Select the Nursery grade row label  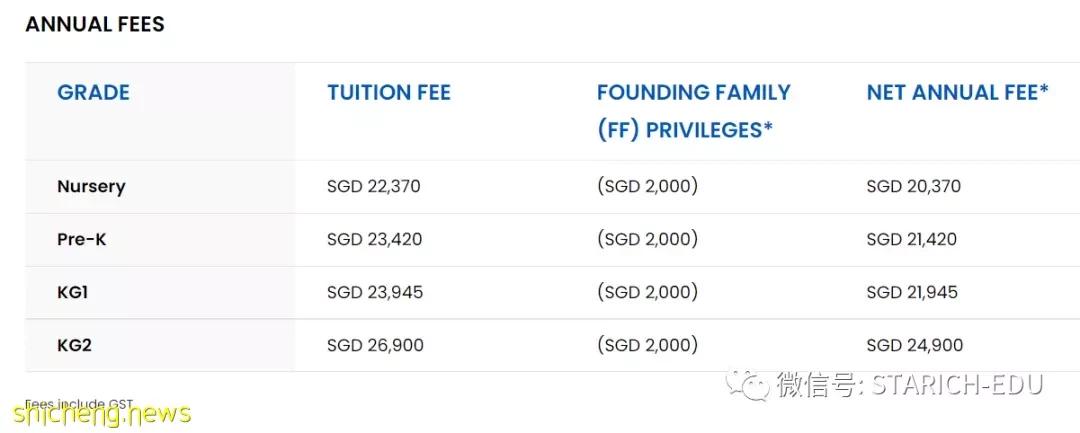point(91,187)
